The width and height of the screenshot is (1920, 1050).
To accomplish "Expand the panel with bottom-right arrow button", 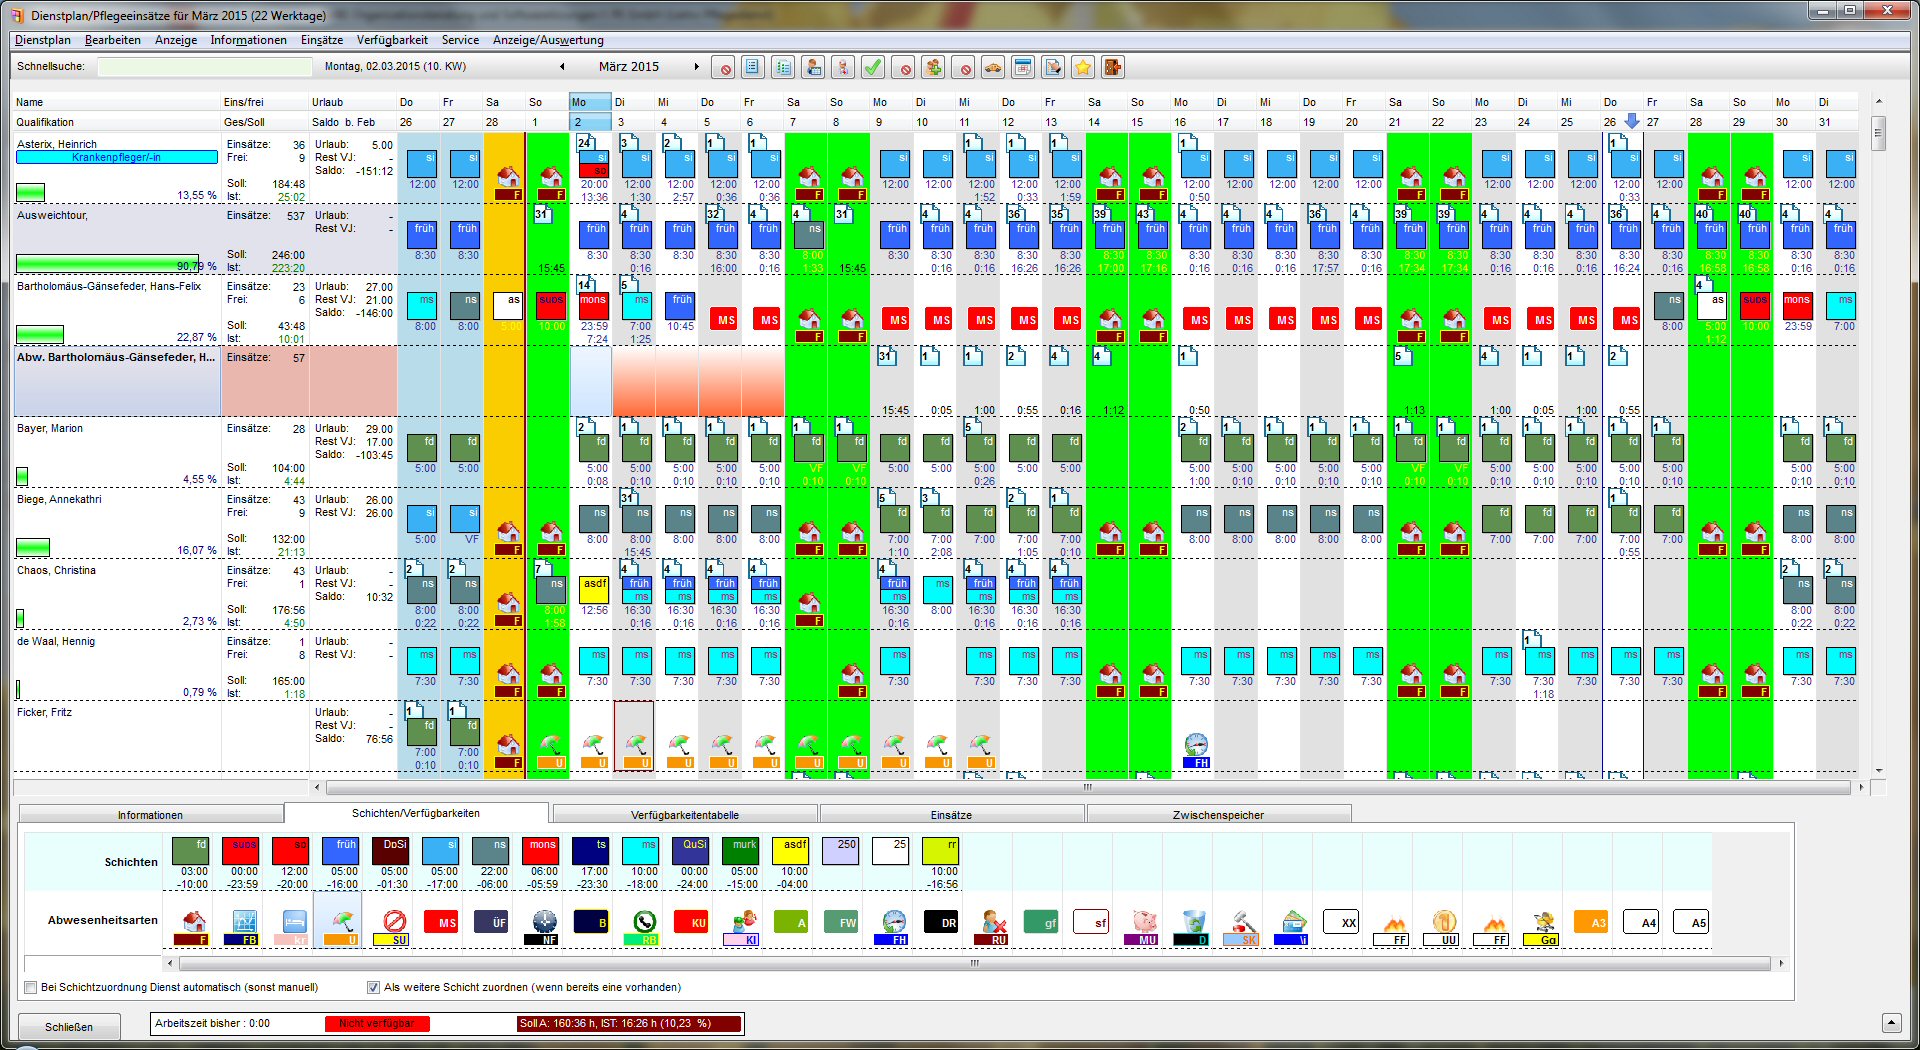I will tap(1890, 1022).
